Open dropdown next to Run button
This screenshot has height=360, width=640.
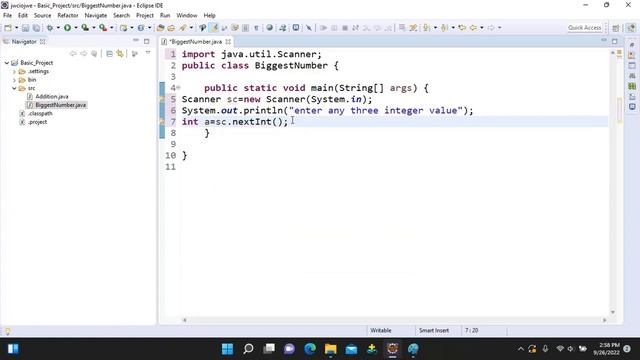(x=76, y=28)
